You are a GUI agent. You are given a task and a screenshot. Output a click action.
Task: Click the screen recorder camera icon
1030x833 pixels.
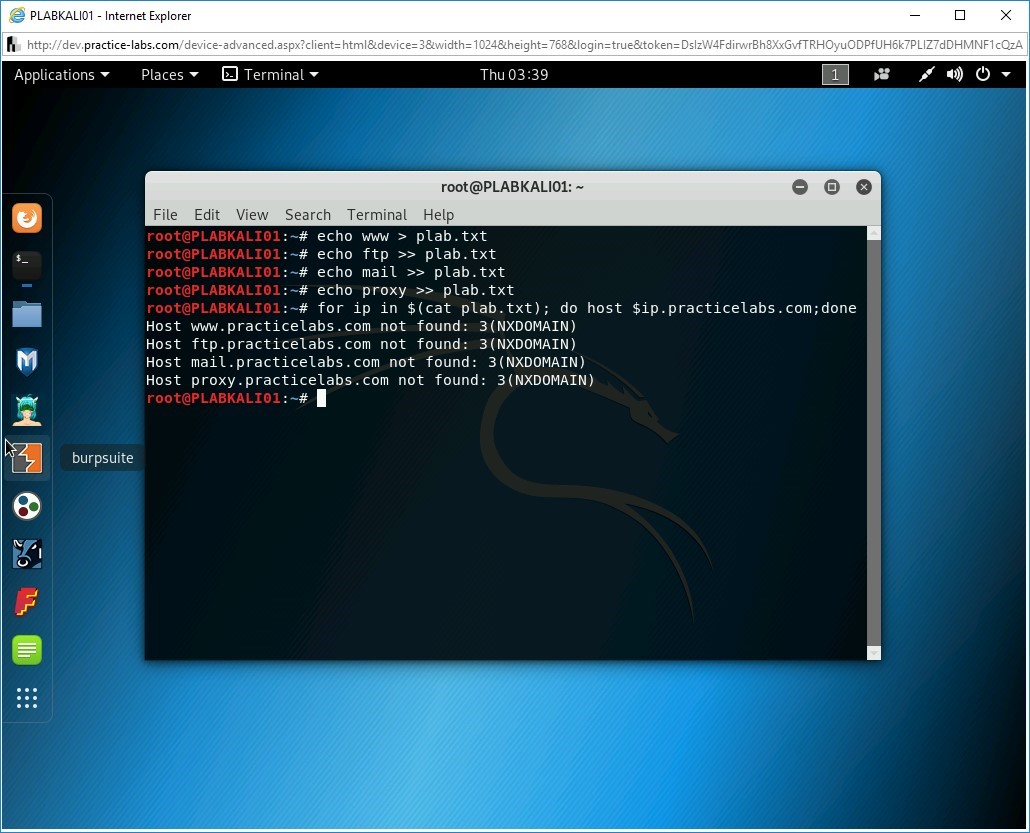(x=882, y=75)
